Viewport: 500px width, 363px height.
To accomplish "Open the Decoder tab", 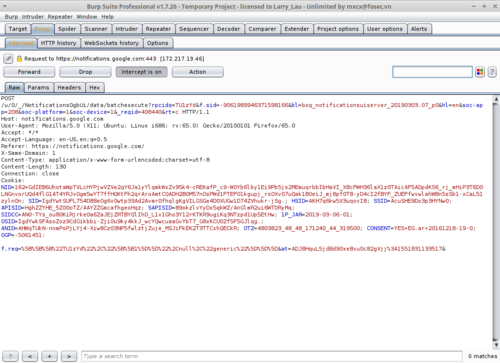I will 229,29.
